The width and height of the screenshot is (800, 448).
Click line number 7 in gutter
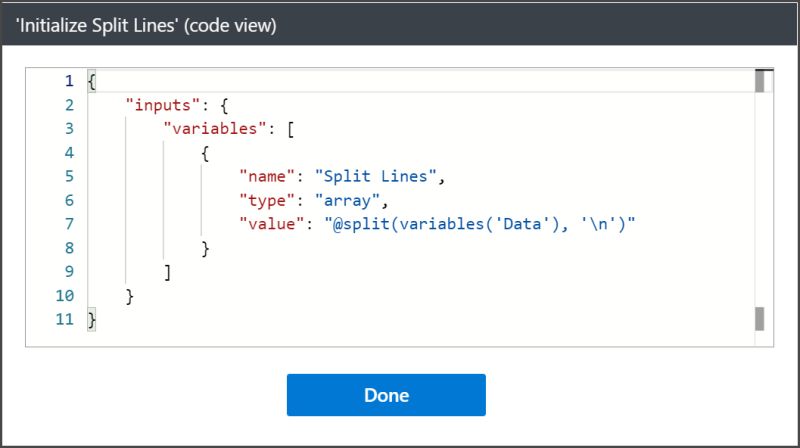point(69,224)
